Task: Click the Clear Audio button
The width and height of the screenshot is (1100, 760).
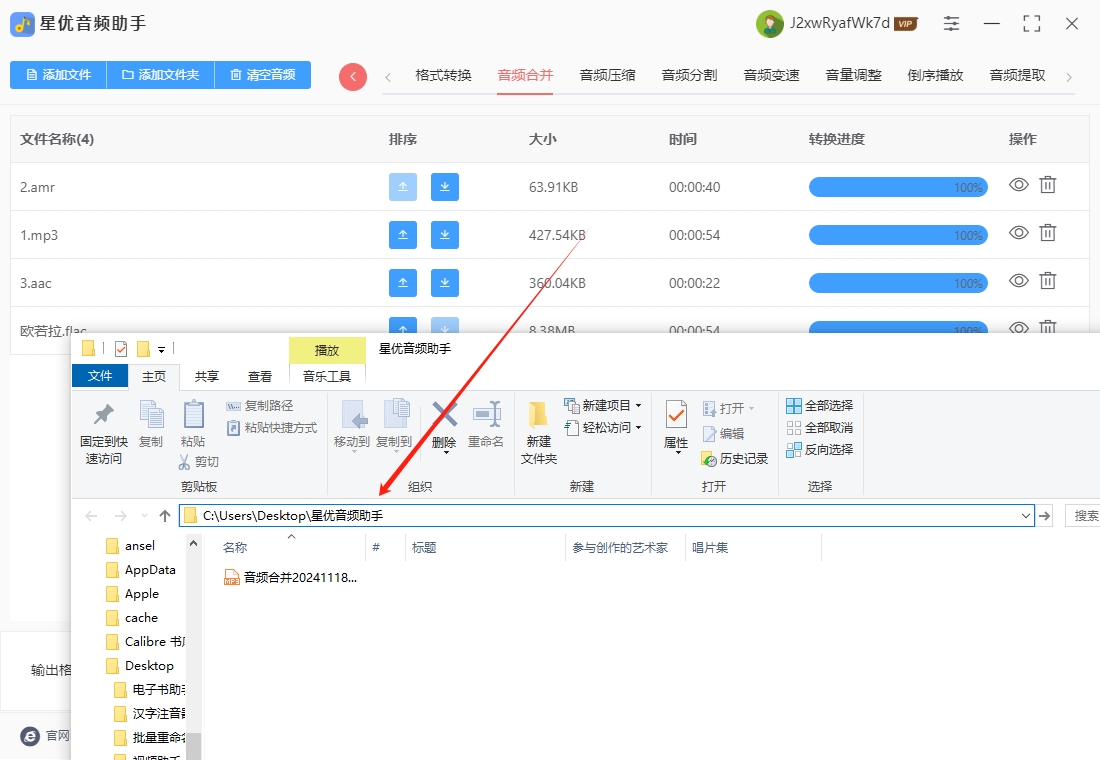Action: click(262, 75)
